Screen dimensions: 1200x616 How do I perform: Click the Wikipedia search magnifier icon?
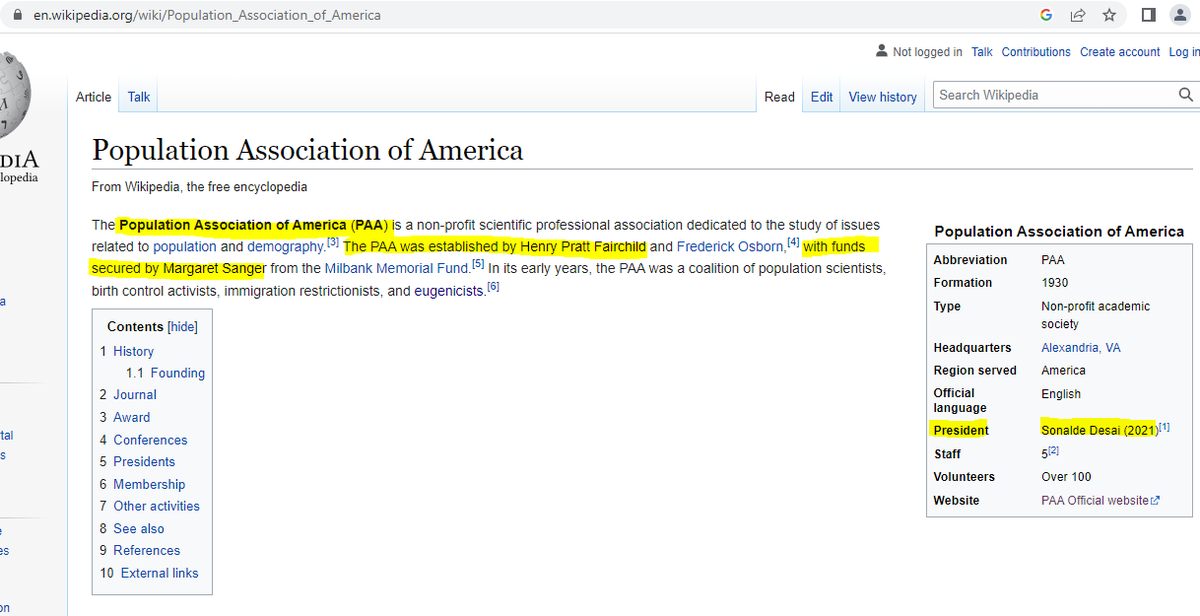tap(1186, 95)
